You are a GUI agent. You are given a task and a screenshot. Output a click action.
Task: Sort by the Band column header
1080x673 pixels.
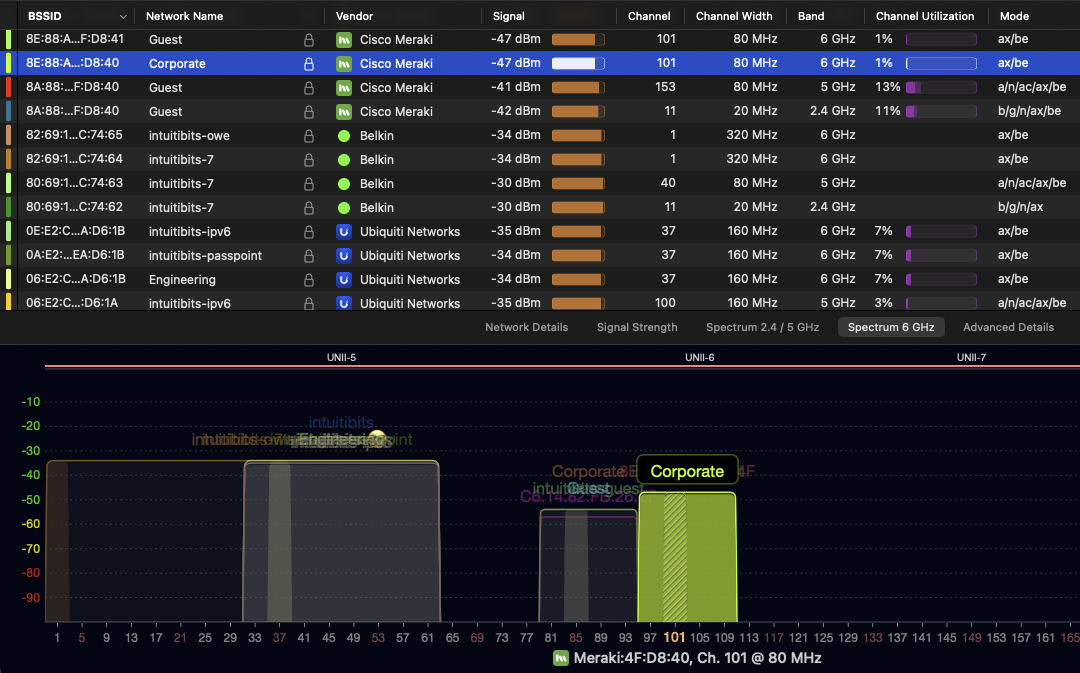tap(811, 16)
